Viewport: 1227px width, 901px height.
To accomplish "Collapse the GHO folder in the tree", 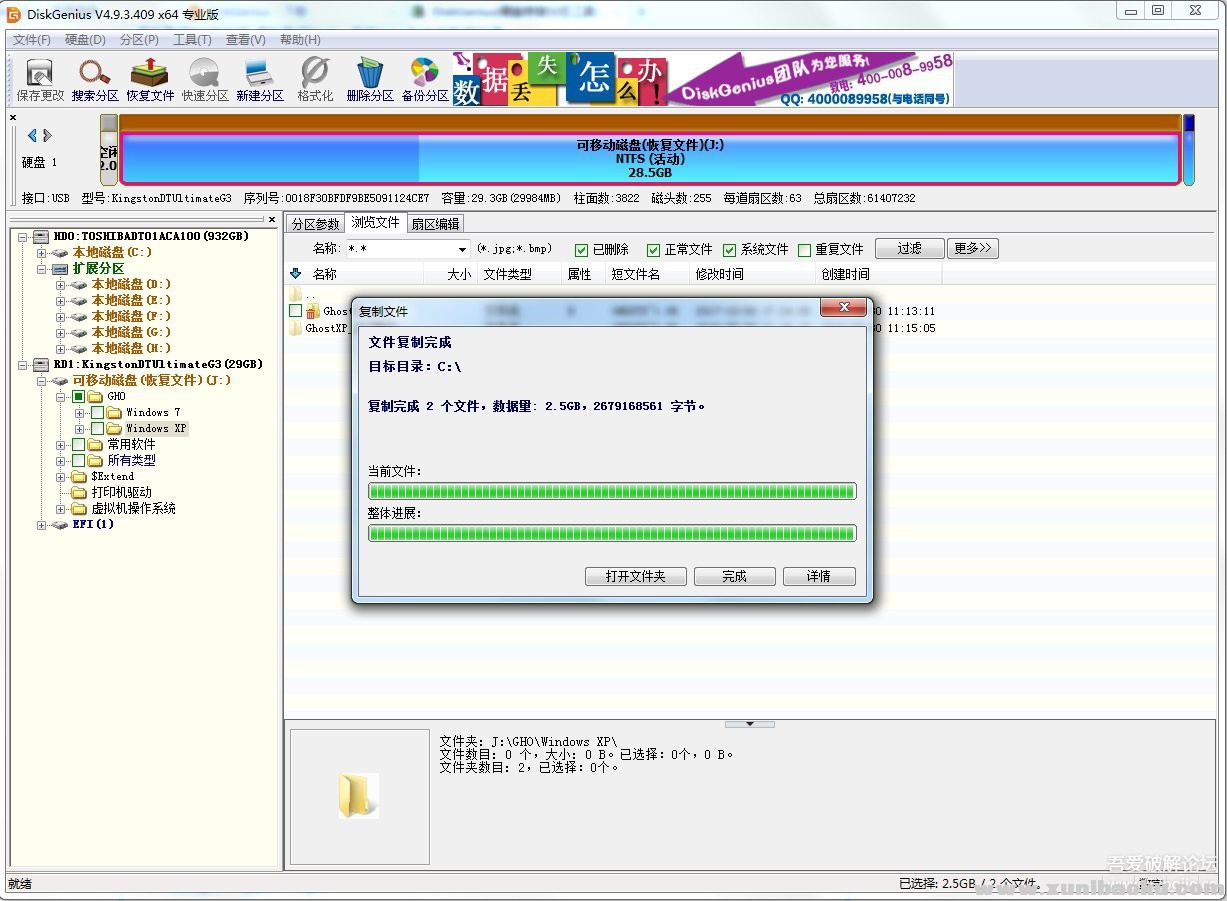I will pyautogui.click(x=60, y=396).
